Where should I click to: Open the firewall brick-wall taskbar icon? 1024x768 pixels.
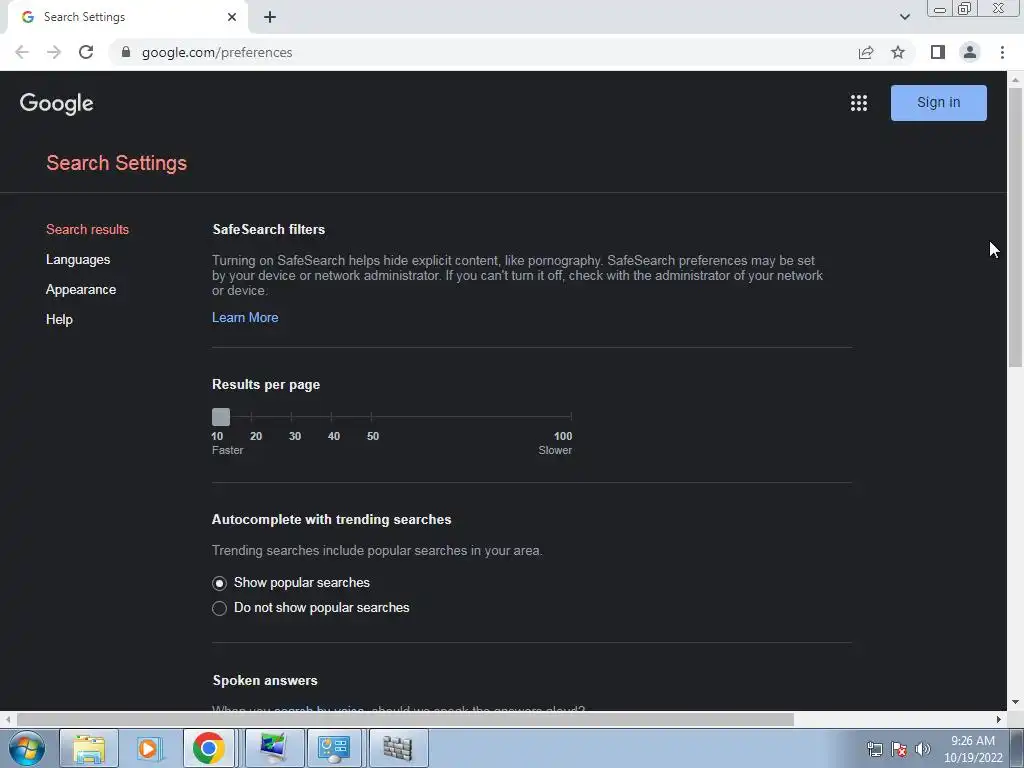click(398, 748)
